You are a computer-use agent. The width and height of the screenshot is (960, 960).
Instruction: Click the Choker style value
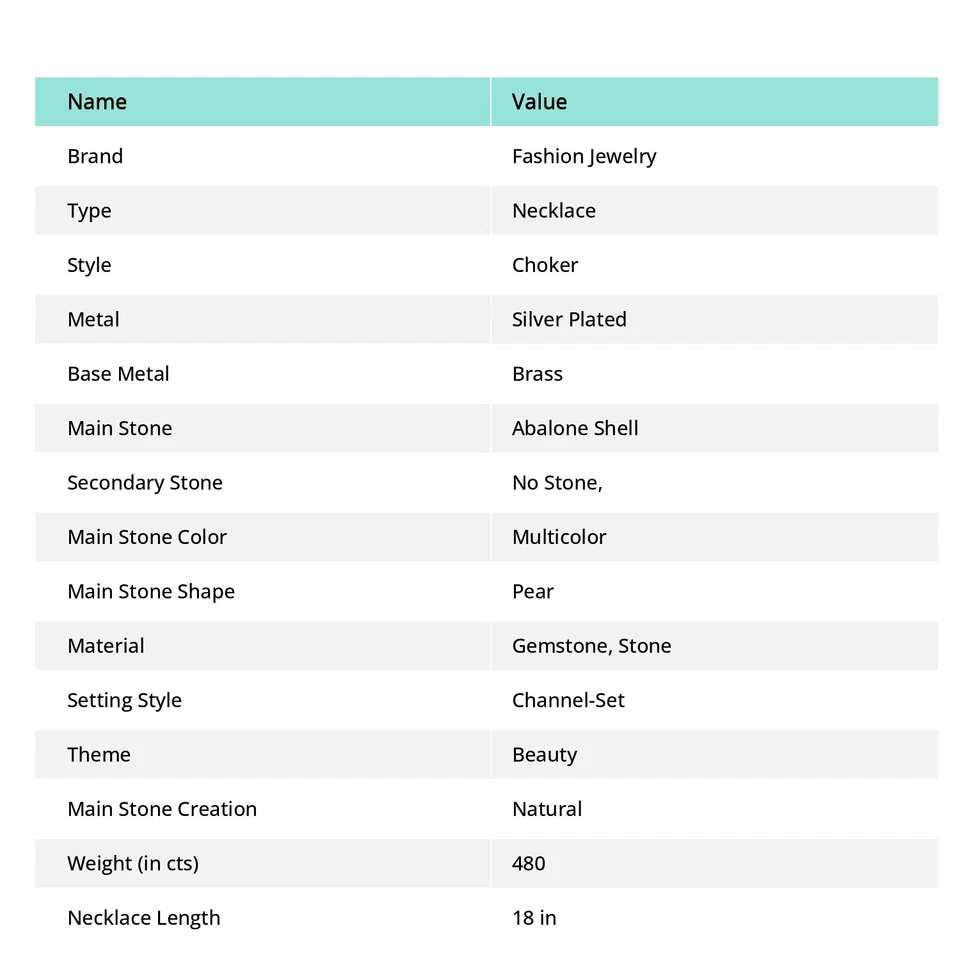click(545, 265)
